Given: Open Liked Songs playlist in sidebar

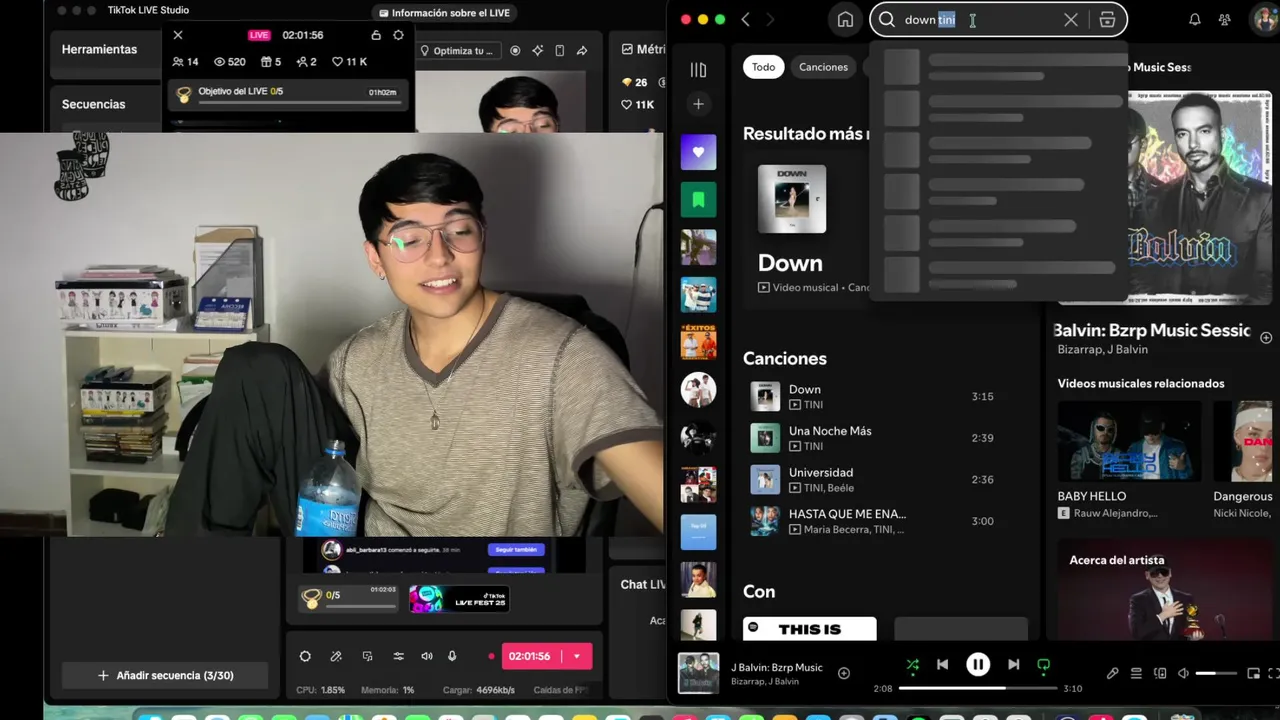Looking at the screenshot, I should [x=698, y=152].
